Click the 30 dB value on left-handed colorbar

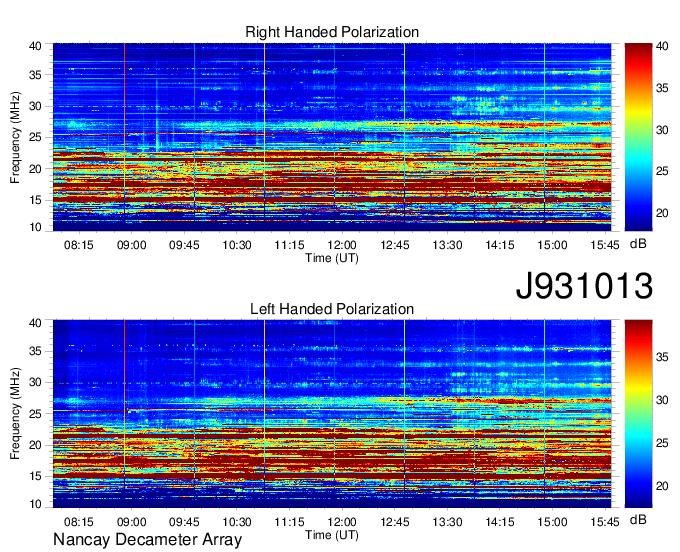point(662,400)
